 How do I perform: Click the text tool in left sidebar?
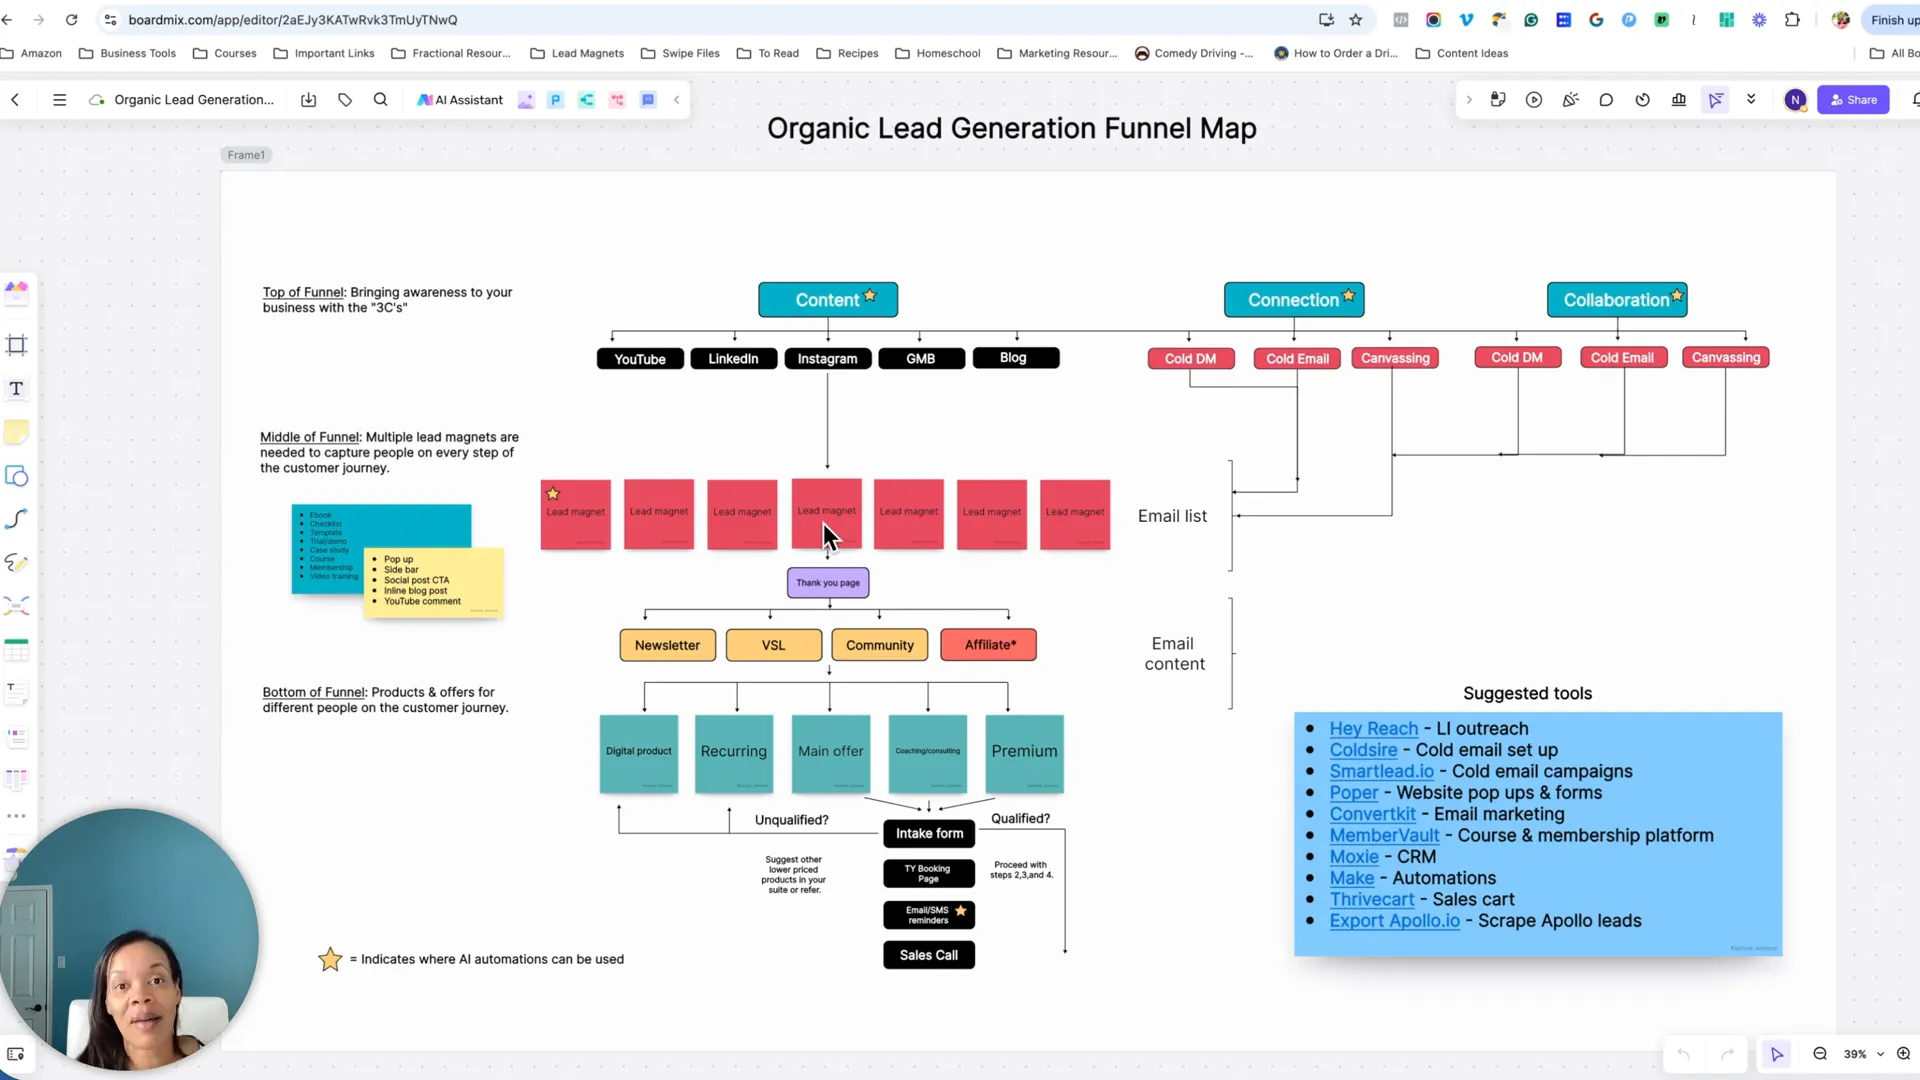17,388
